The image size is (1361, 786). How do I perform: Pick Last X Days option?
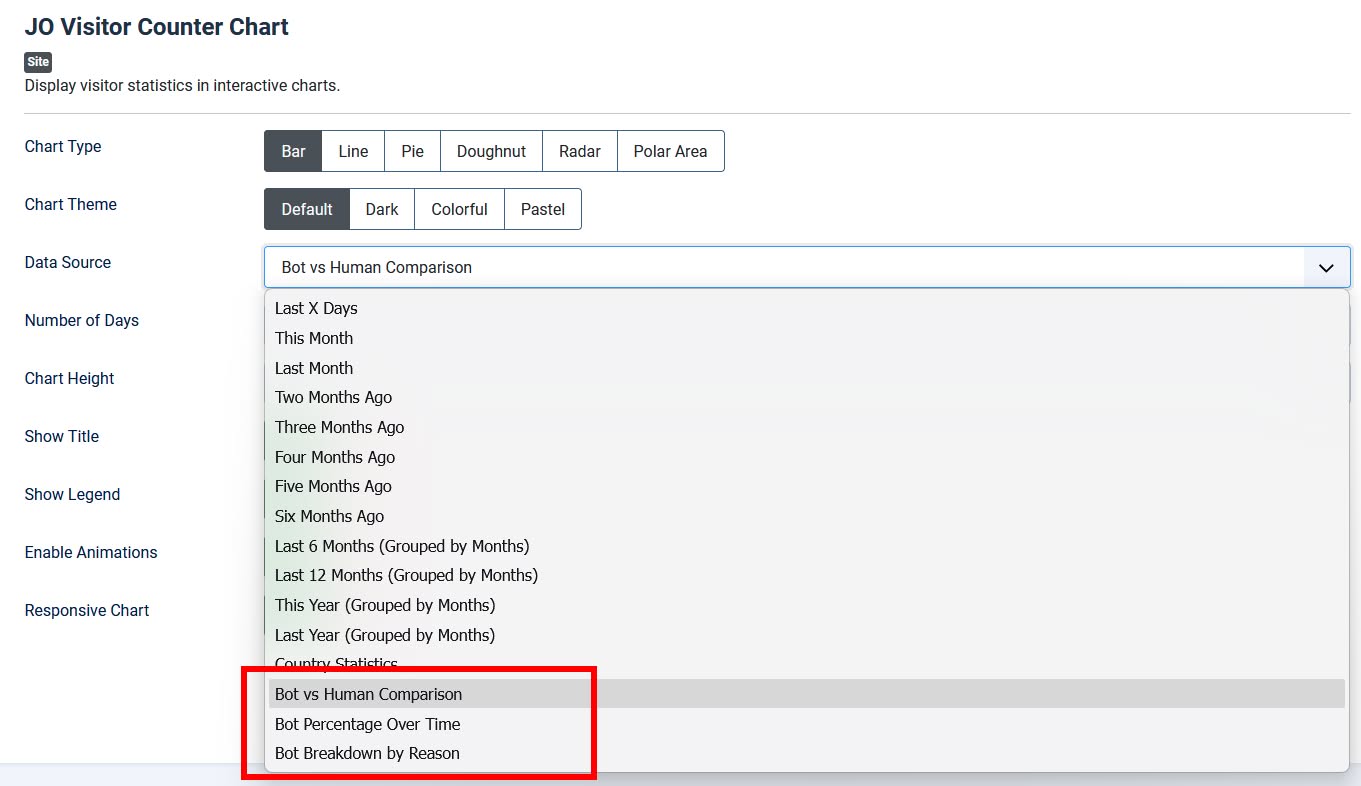coord(807,308)
